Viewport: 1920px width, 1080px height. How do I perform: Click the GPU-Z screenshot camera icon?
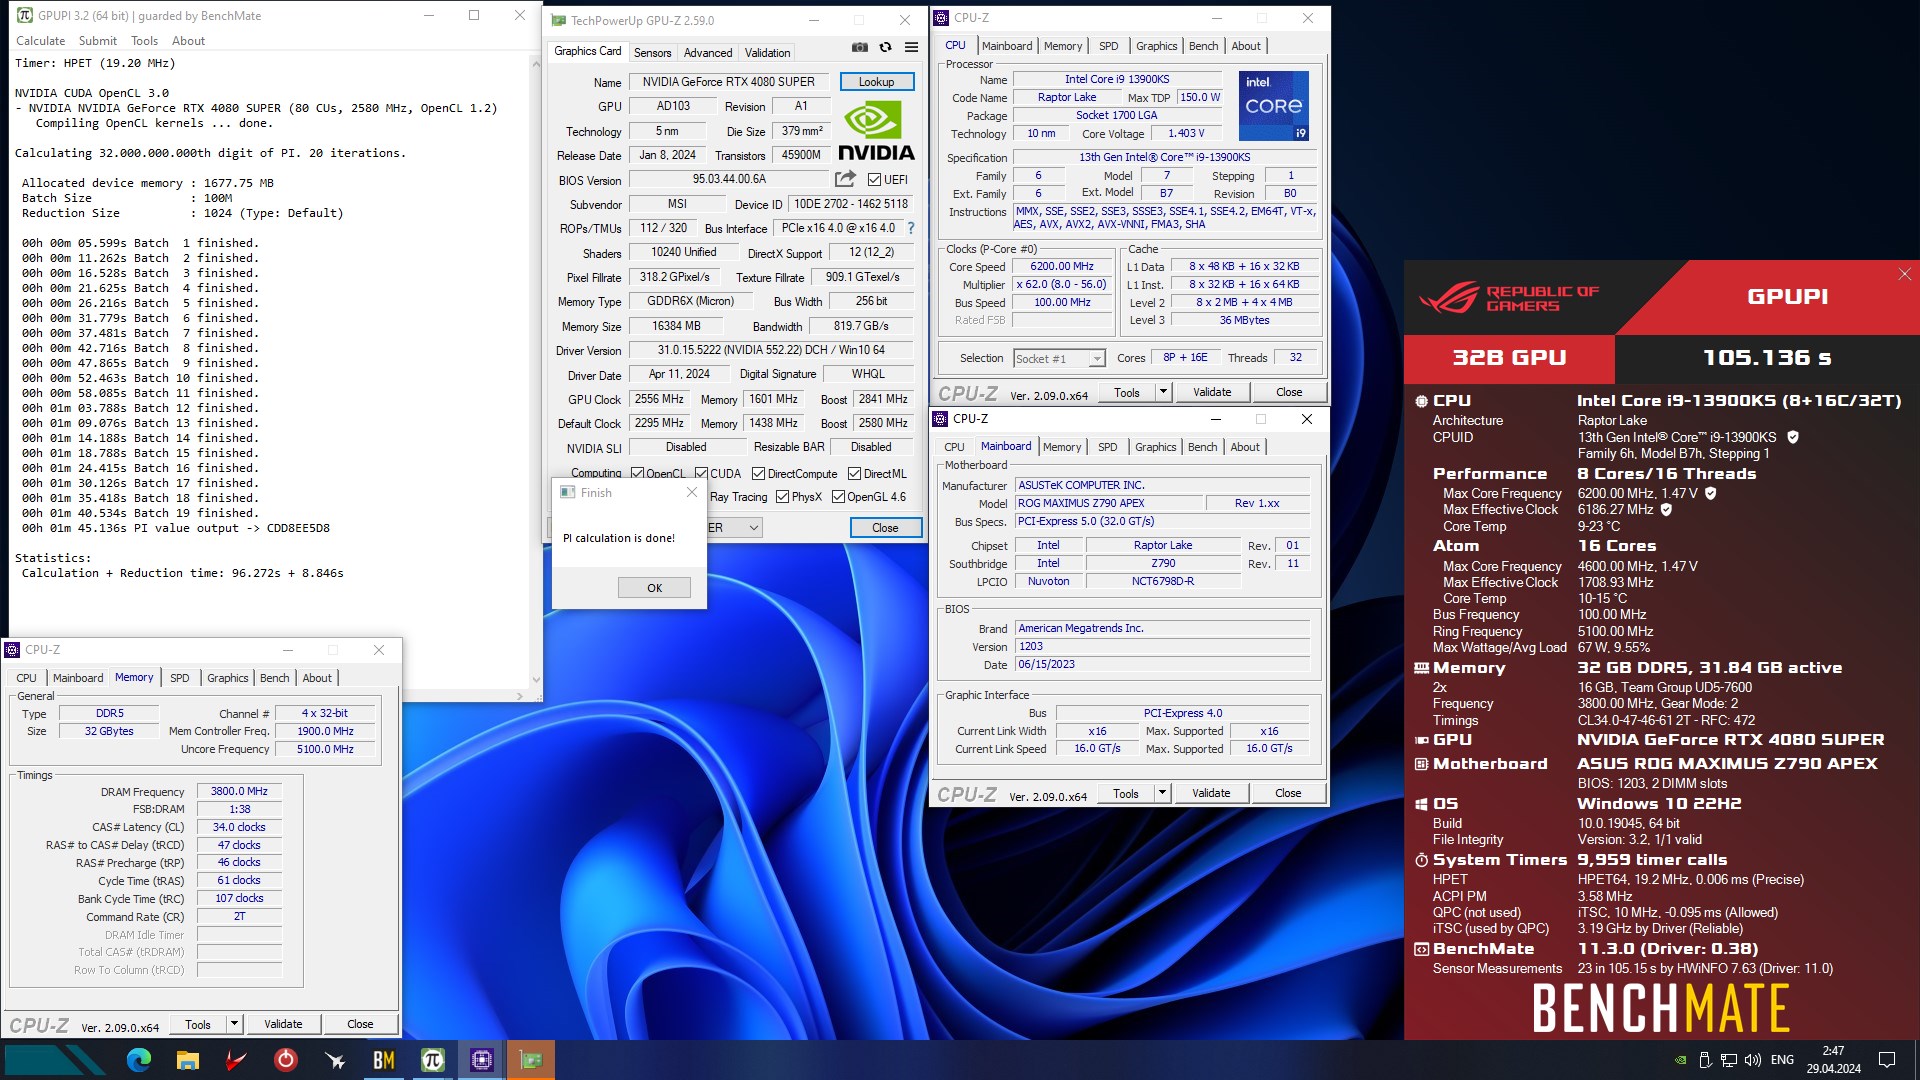point(859,47)
